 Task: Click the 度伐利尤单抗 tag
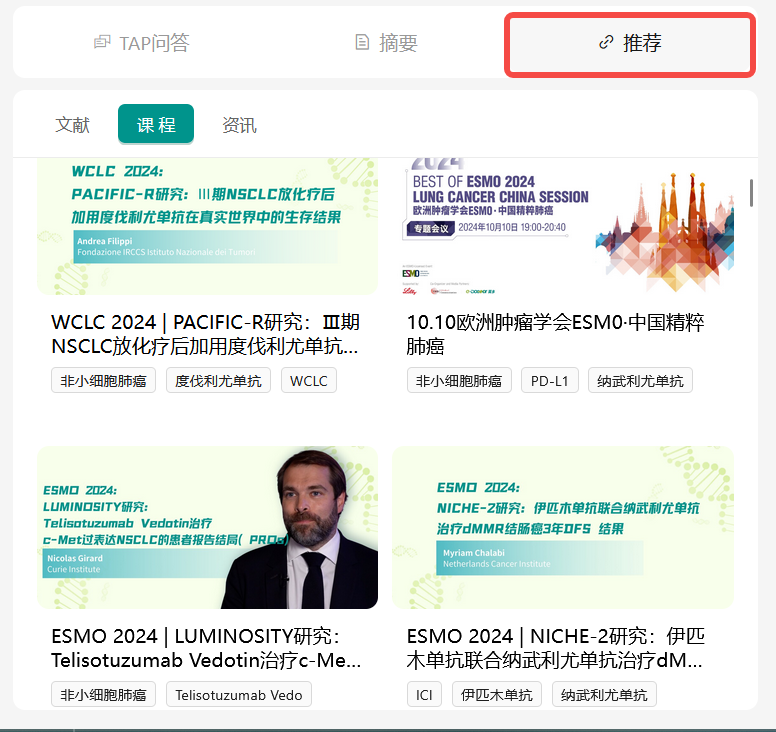pos(218,381)
